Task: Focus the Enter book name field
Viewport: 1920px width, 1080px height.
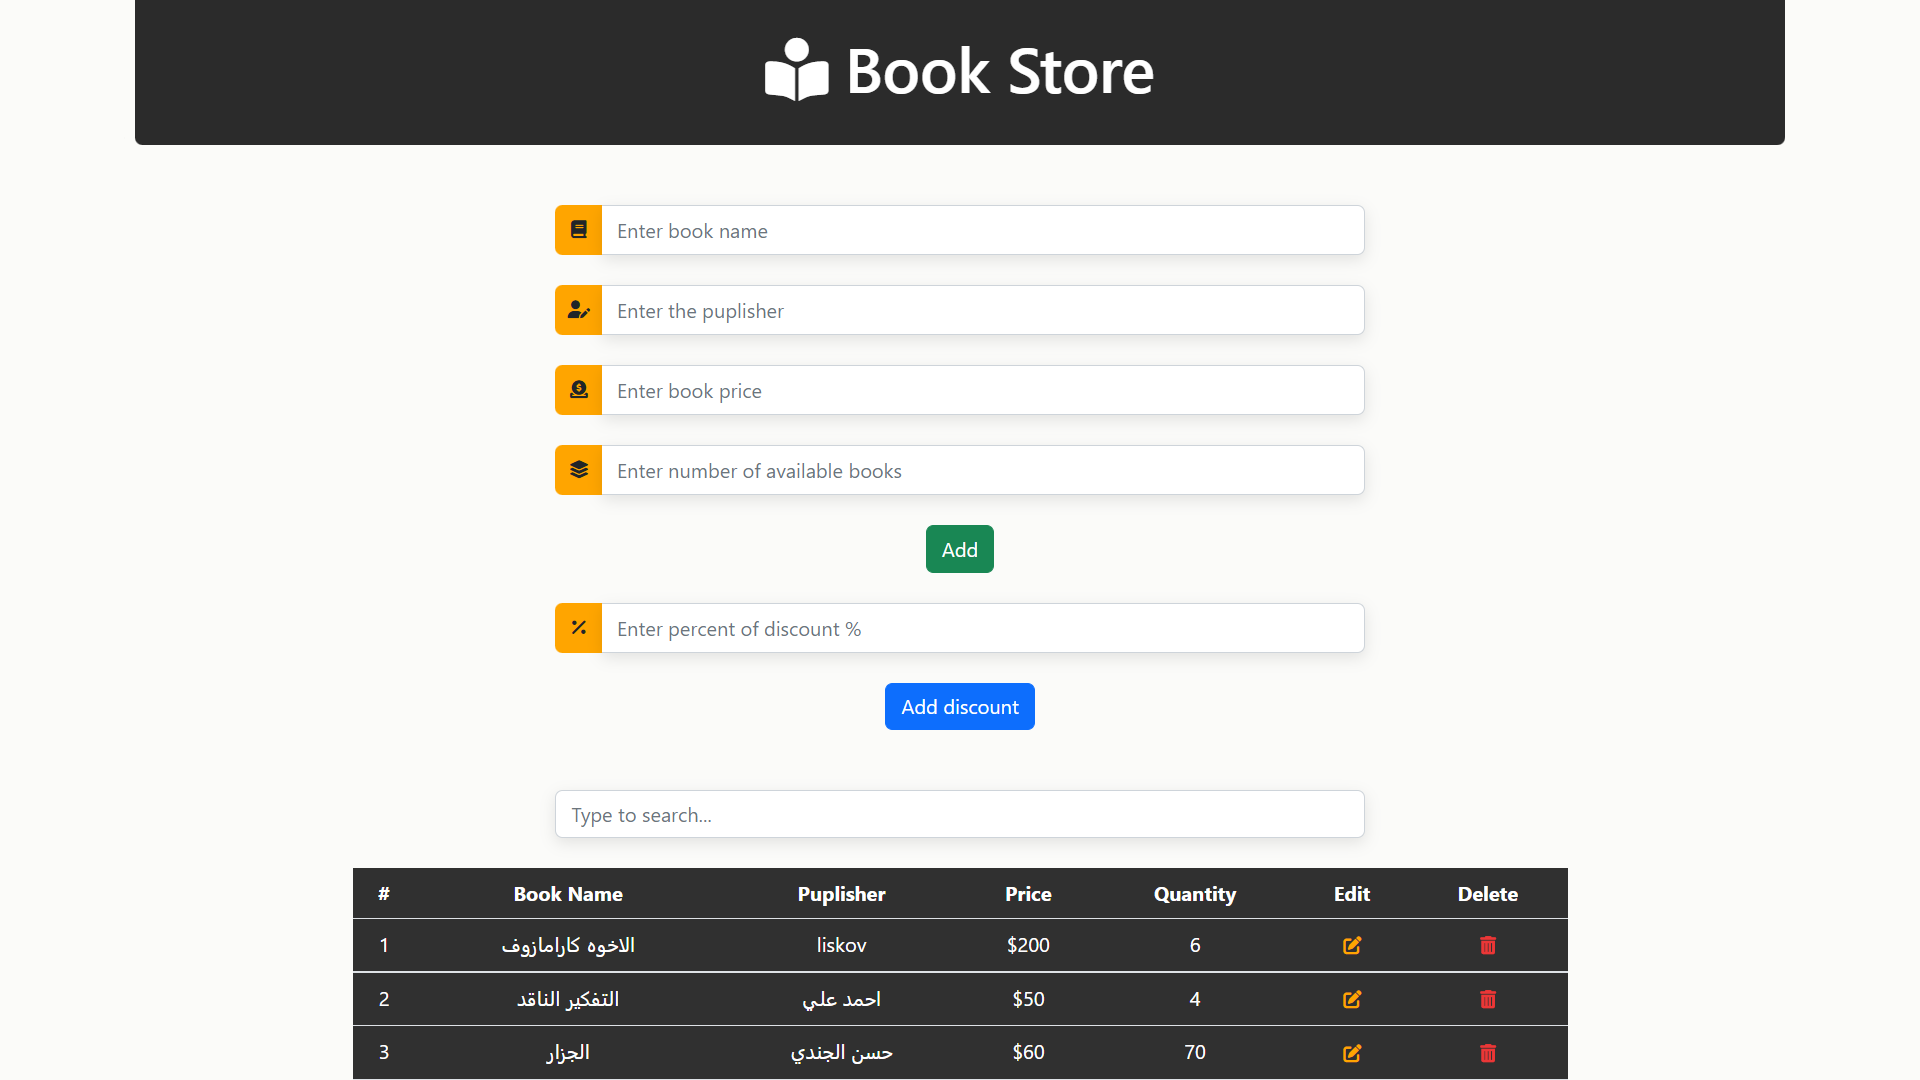Action: [982, 230]
